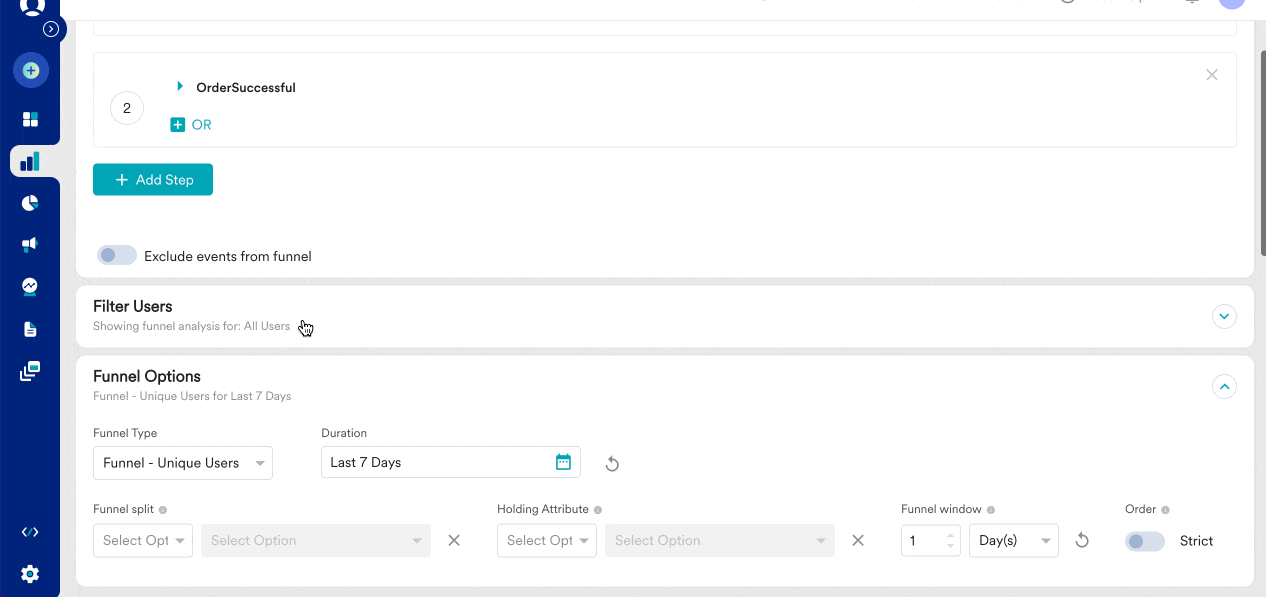1266x597 pixels.
Task: Expand the sidebar with the arrow circle
Action: pyautogui.click(x=51, y=29)
